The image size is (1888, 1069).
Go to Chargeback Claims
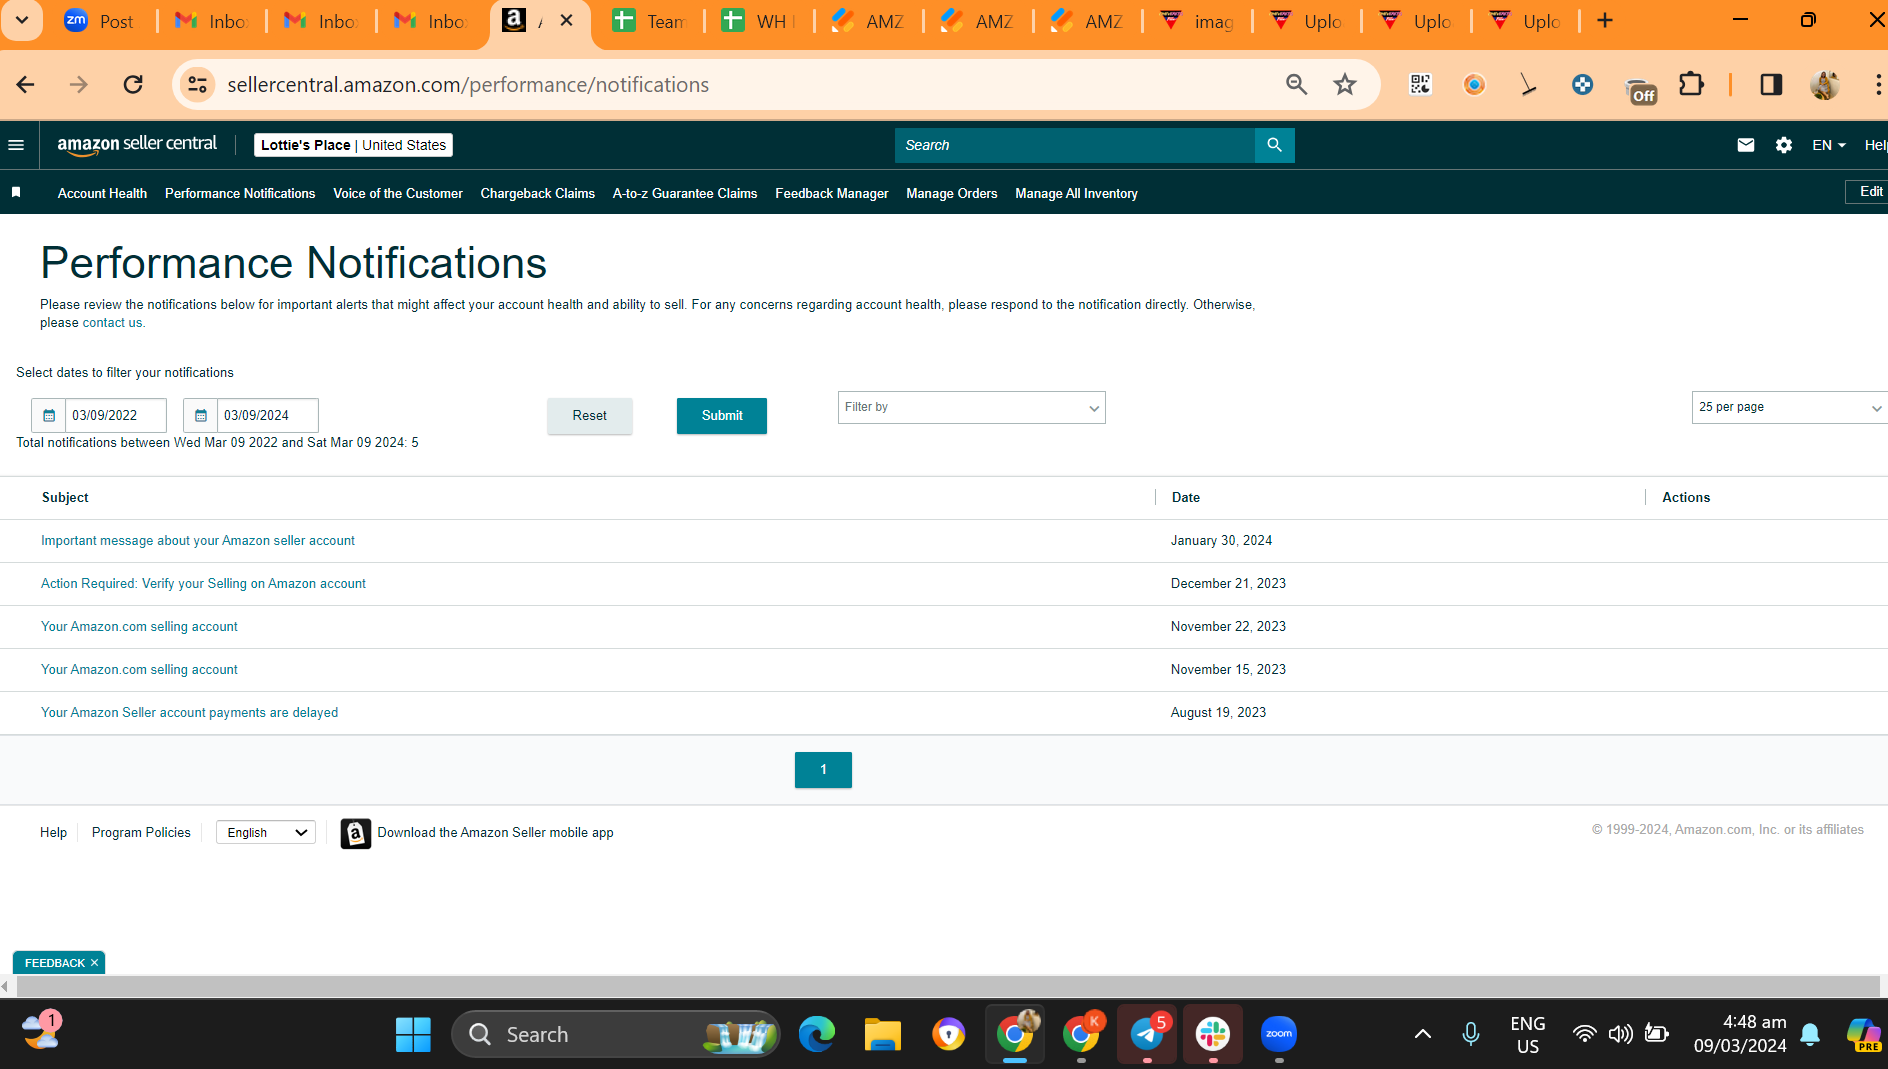pyautogui.click(x=537, y=193)
